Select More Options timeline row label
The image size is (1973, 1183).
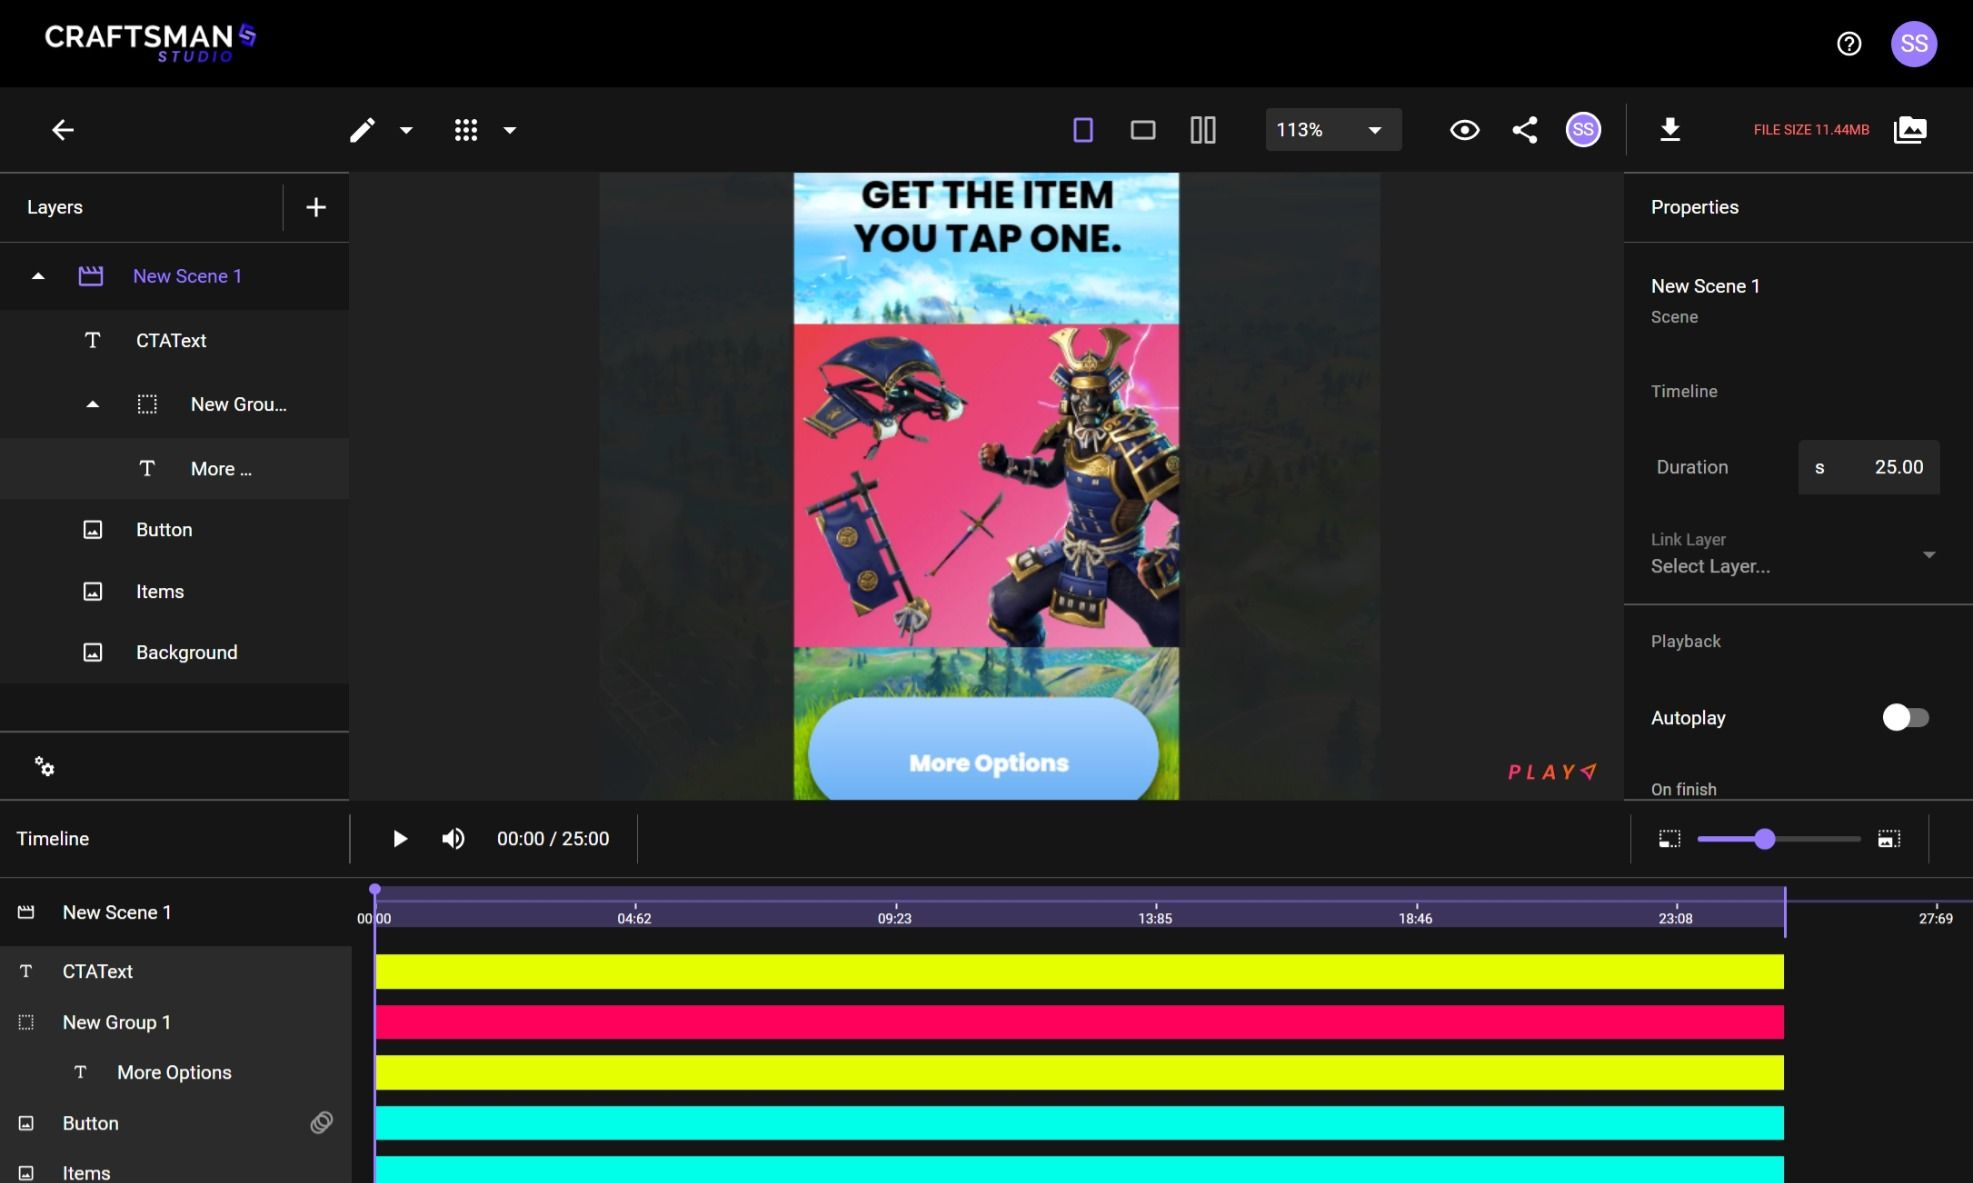(x=174, y=1073)
